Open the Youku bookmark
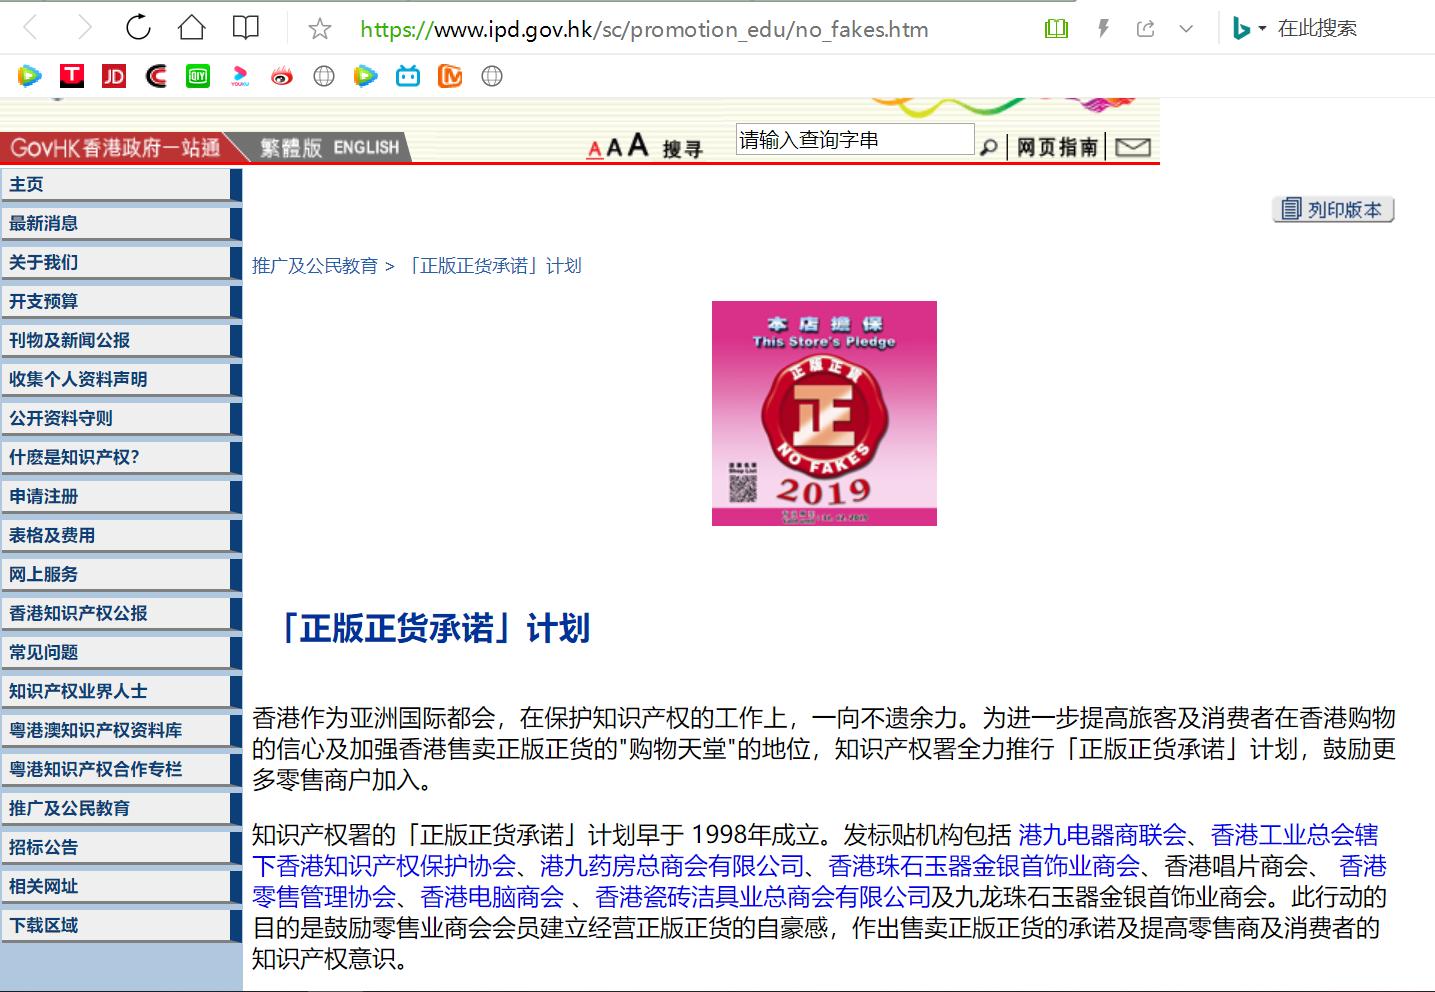Image resolution: width=1435 pixels, height=992 pixels. 239,76
